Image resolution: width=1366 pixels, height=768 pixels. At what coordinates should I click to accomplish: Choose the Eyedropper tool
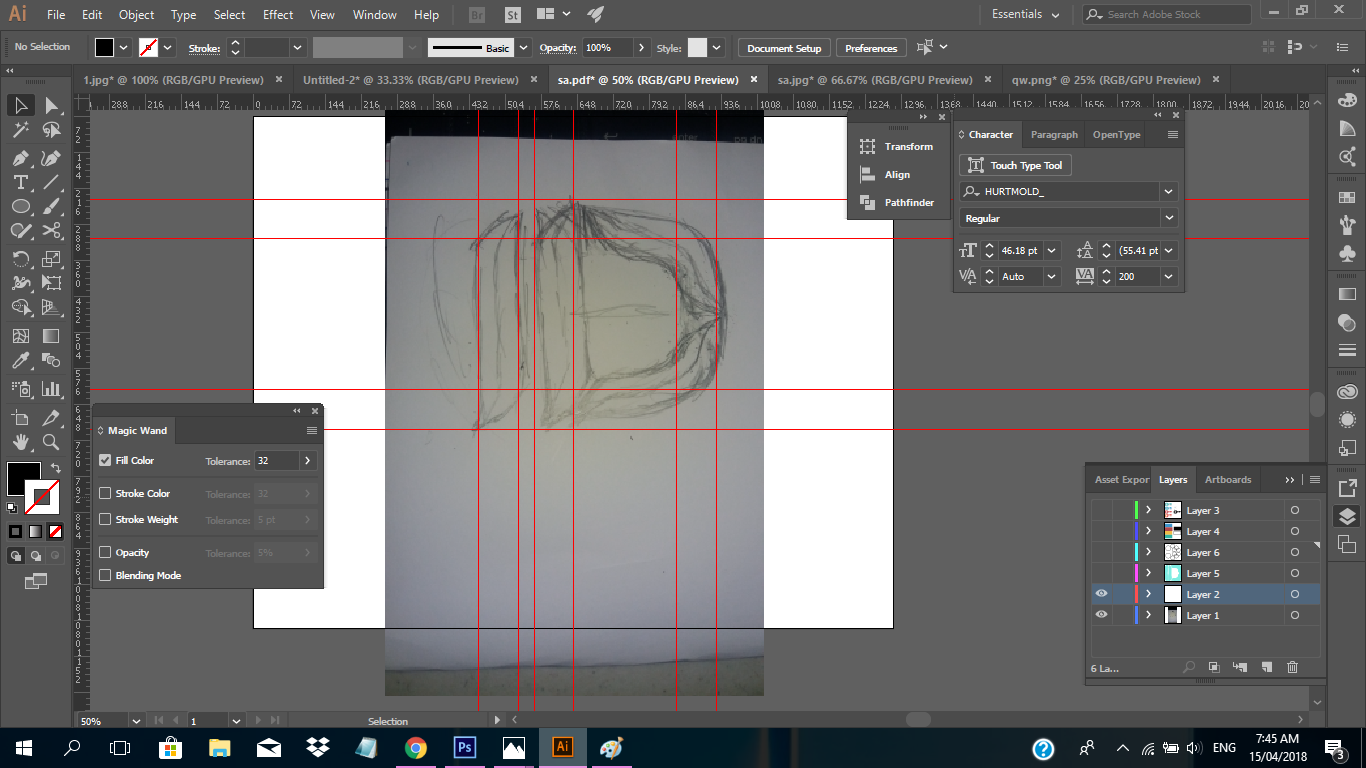(20, 361)
